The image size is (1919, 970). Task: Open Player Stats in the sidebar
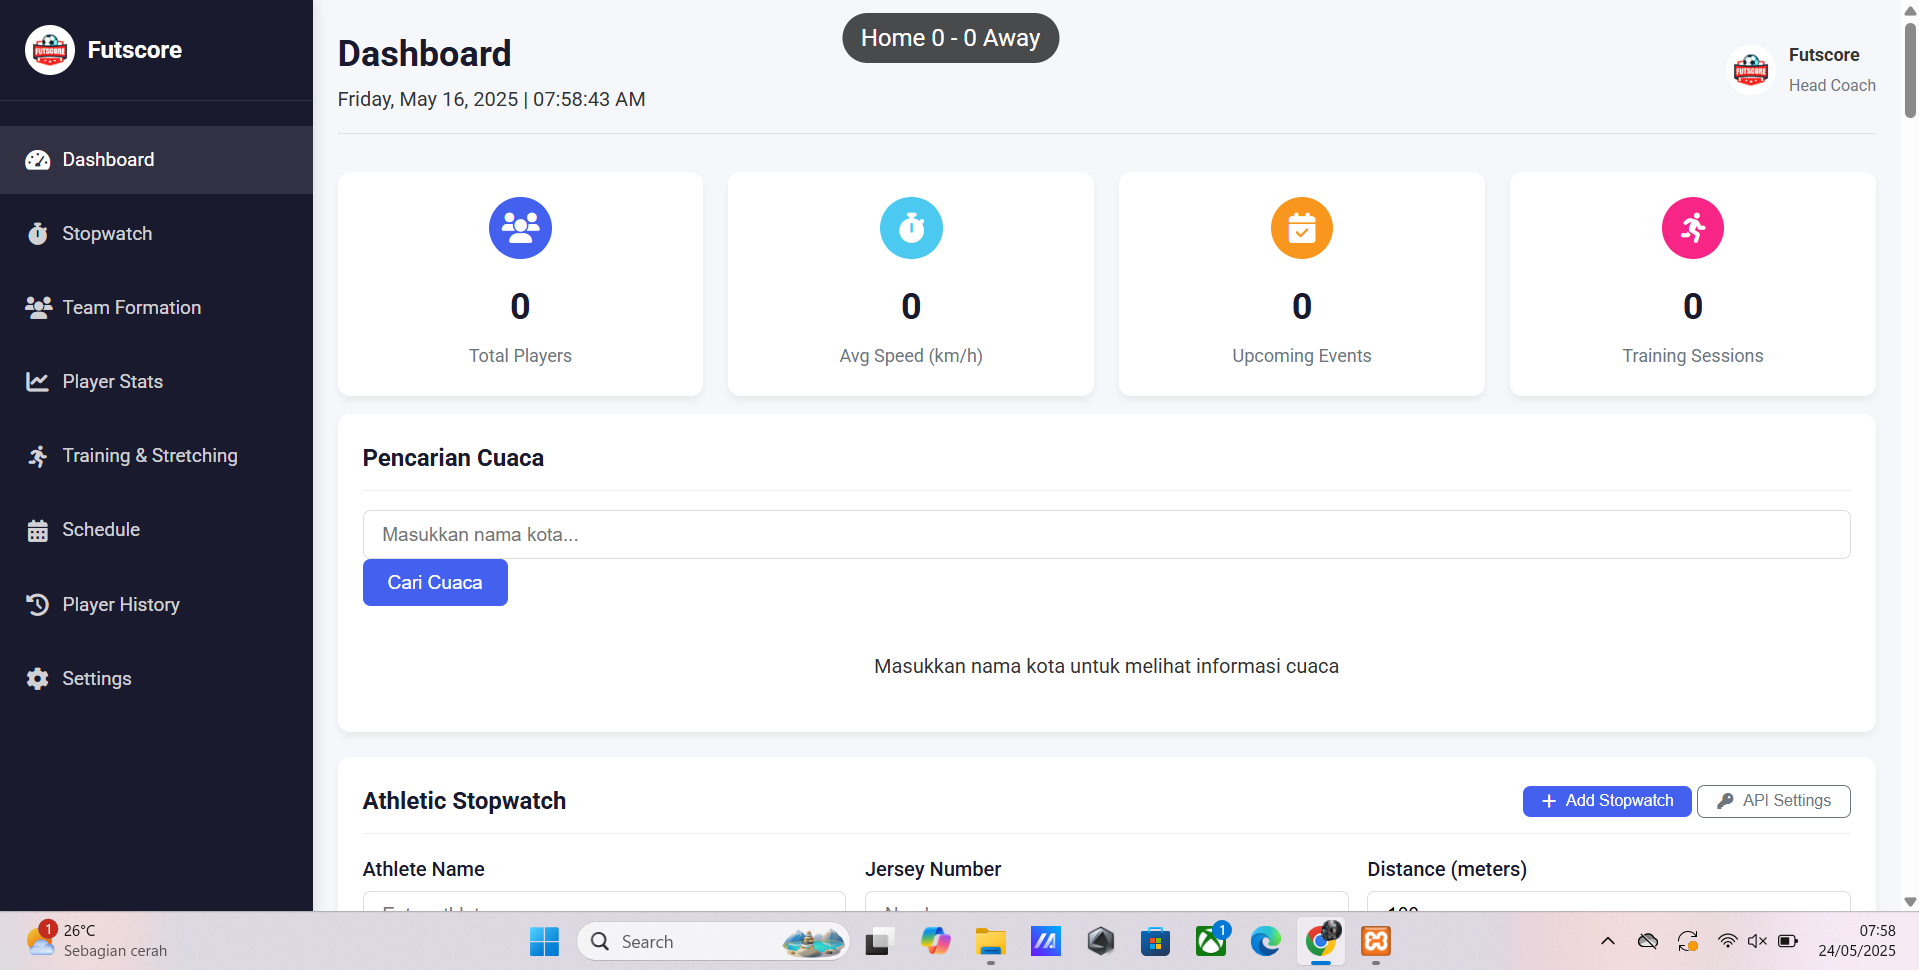[x=156, y=382]
